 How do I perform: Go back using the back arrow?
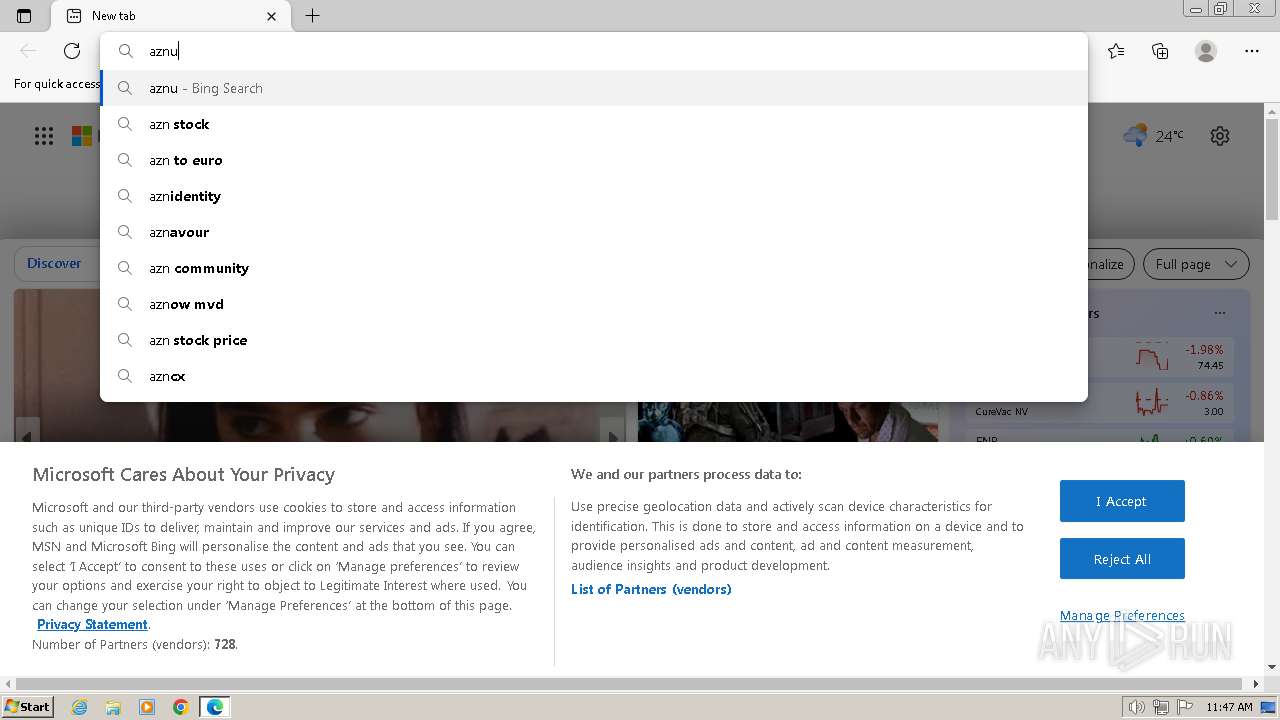pos(28,51)
